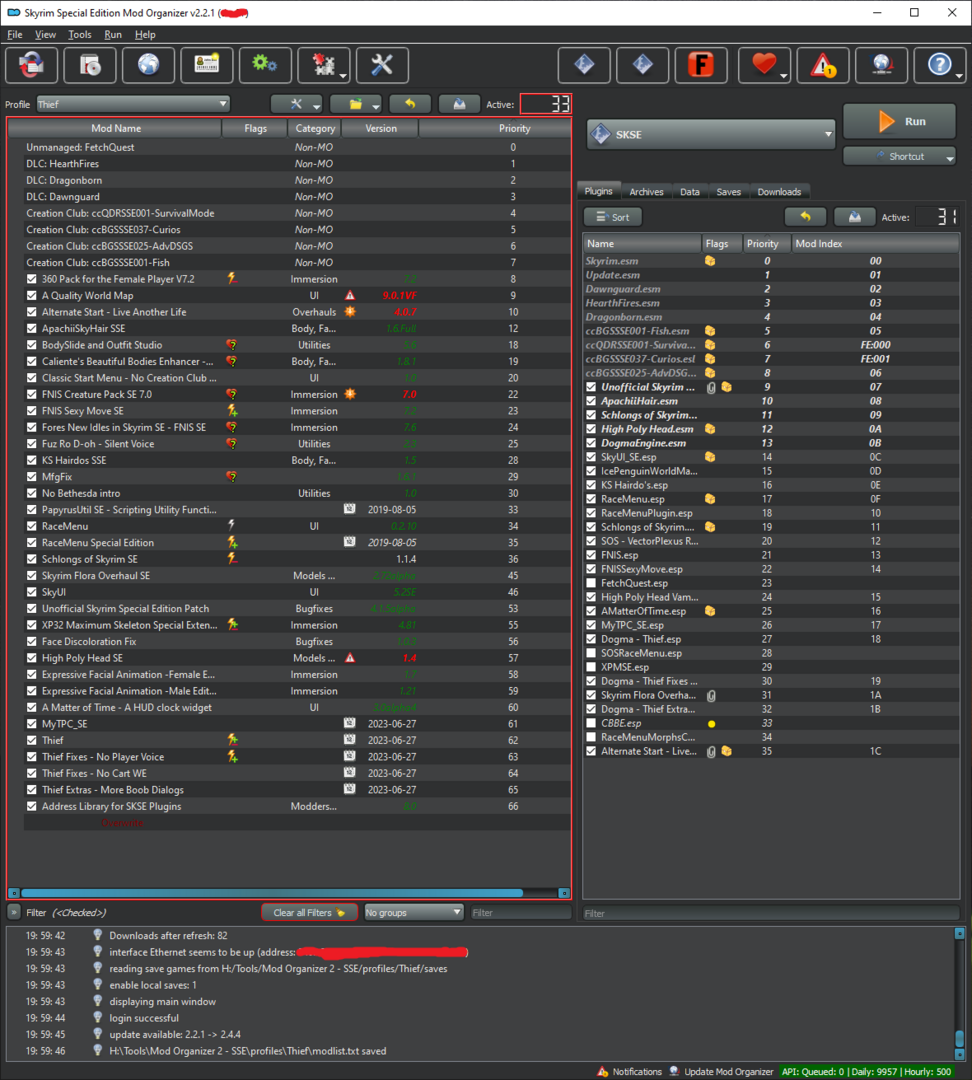Screen dimensions: 972x1080
Task: Click the log panel vertical scrollbar
Action: coord(960,1038)
